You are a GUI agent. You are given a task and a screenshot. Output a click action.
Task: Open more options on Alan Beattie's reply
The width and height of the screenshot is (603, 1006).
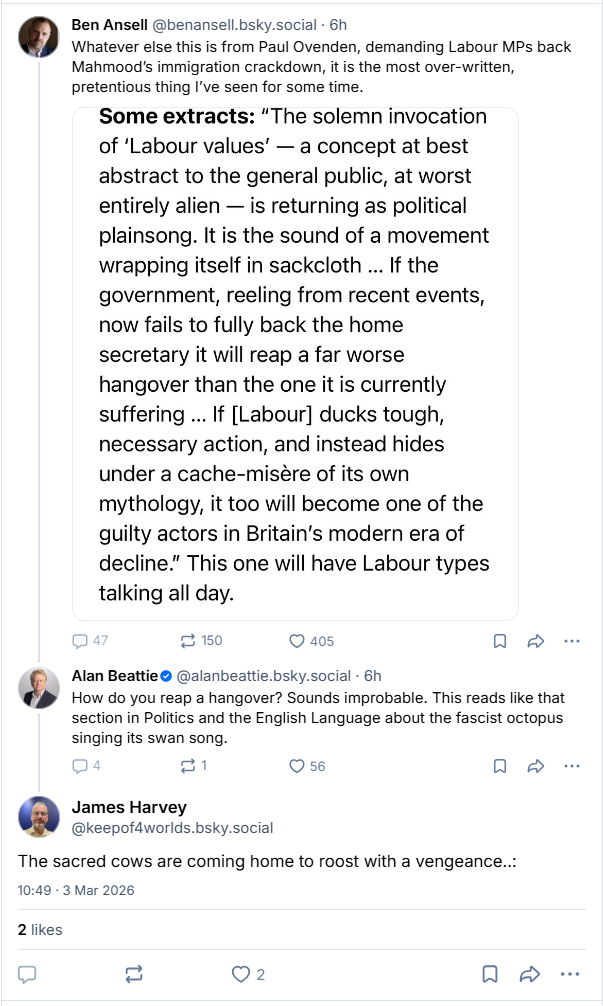pos(572,766)
